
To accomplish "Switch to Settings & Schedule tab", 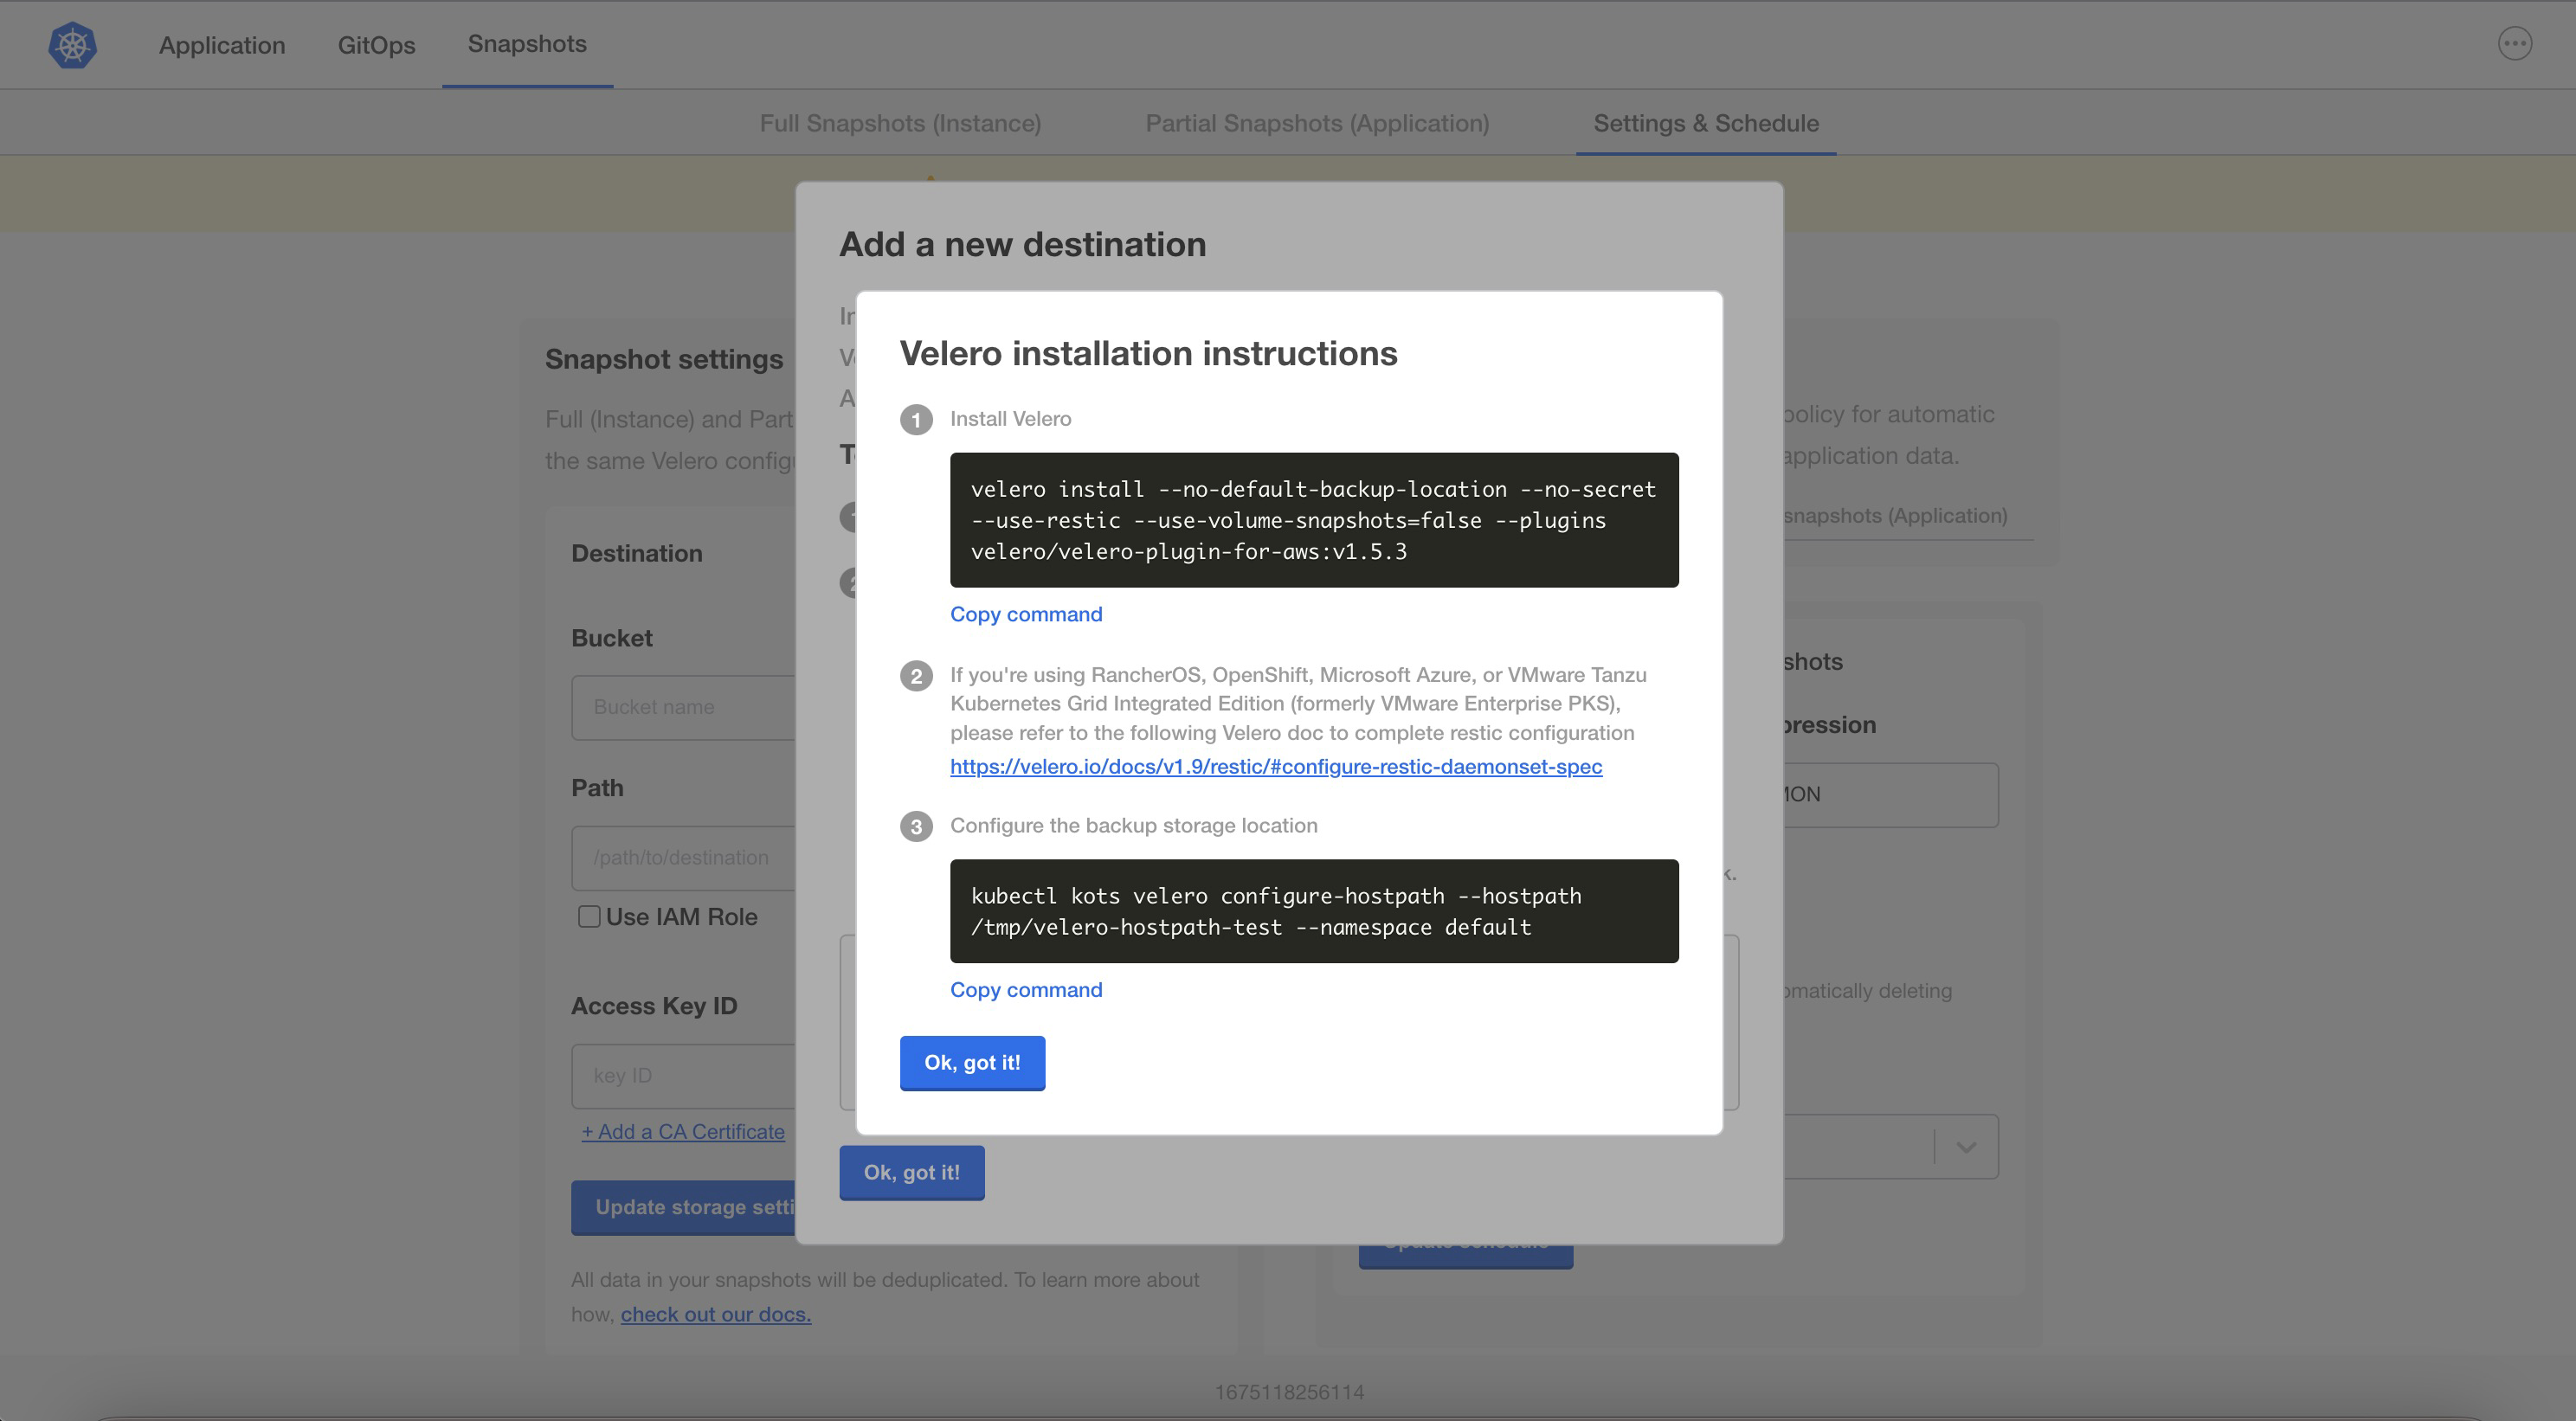I will (x=1705, y=123).
